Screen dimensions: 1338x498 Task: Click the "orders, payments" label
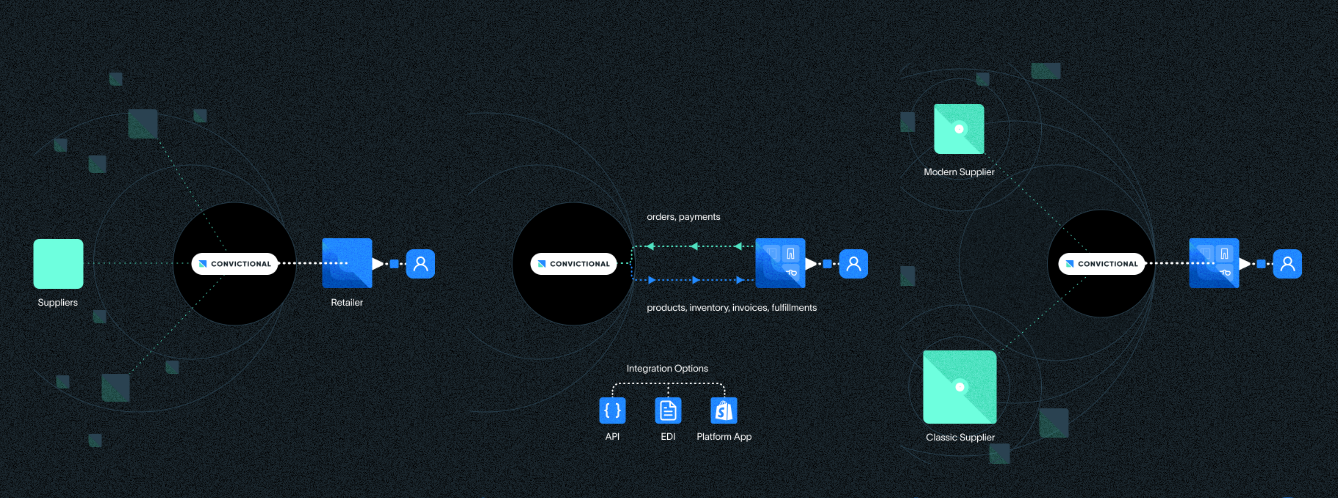pos(683,217)
